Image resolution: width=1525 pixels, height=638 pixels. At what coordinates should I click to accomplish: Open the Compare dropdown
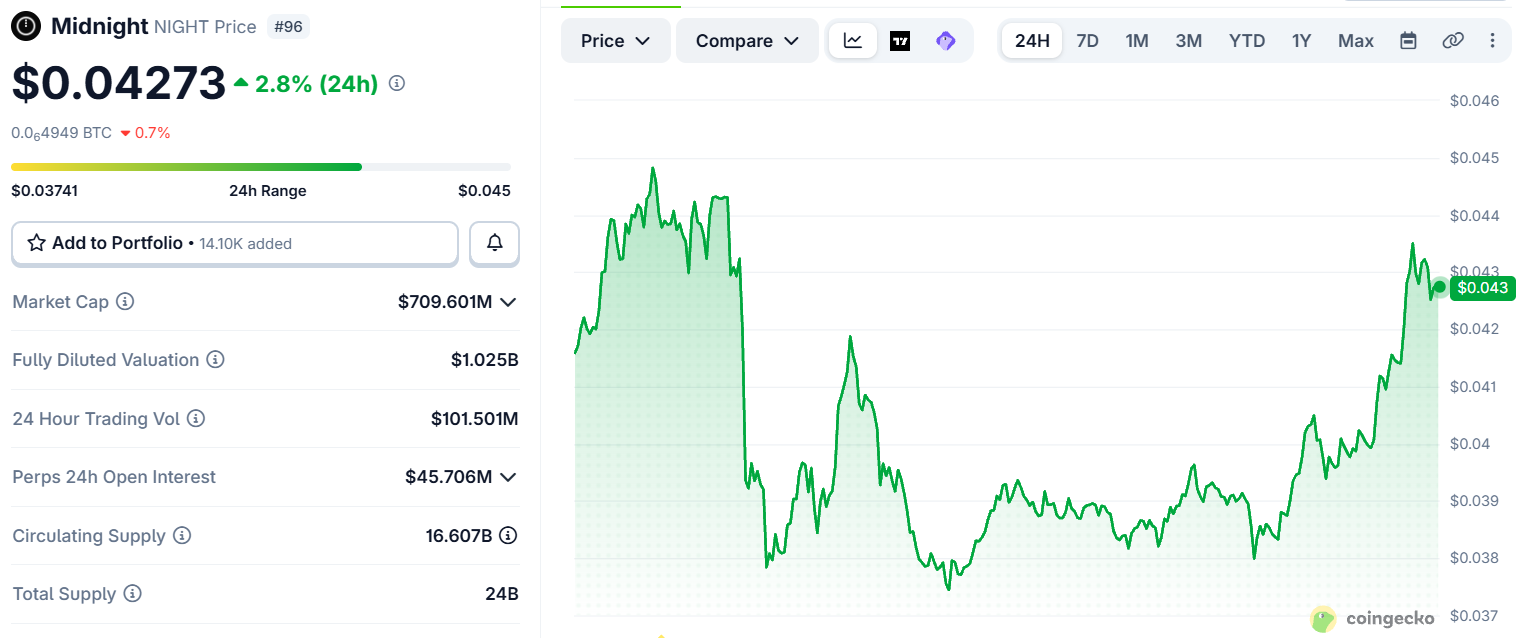click(748, 41)
